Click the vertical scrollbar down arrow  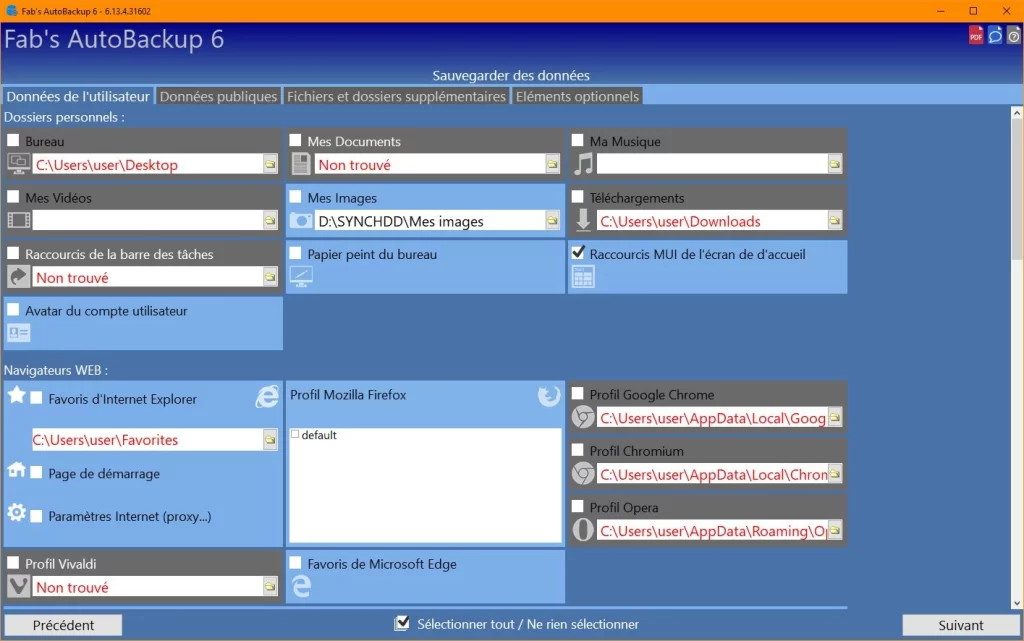tap(1016, 603)
